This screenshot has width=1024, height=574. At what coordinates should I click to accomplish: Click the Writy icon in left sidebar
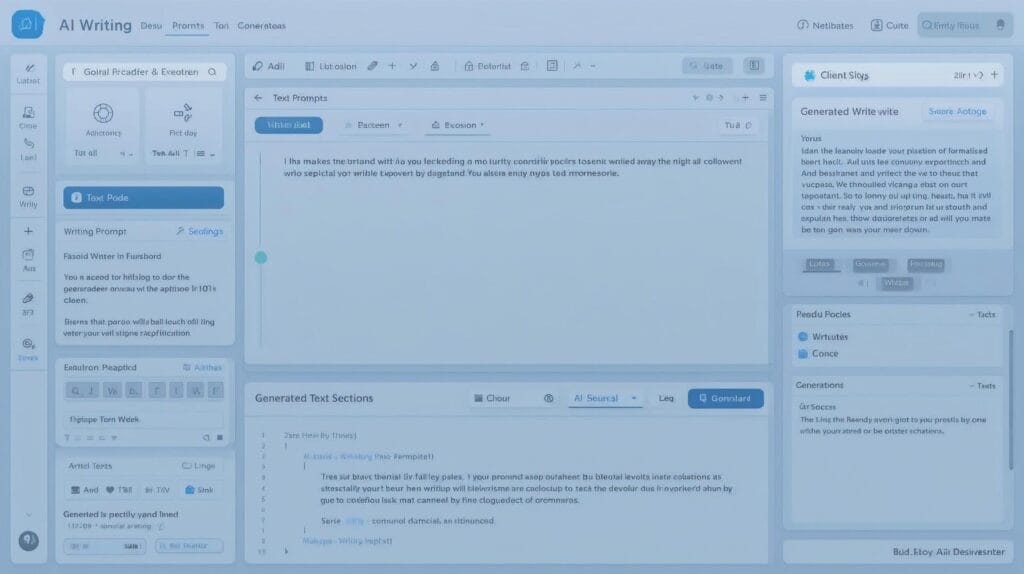[28, 191]
